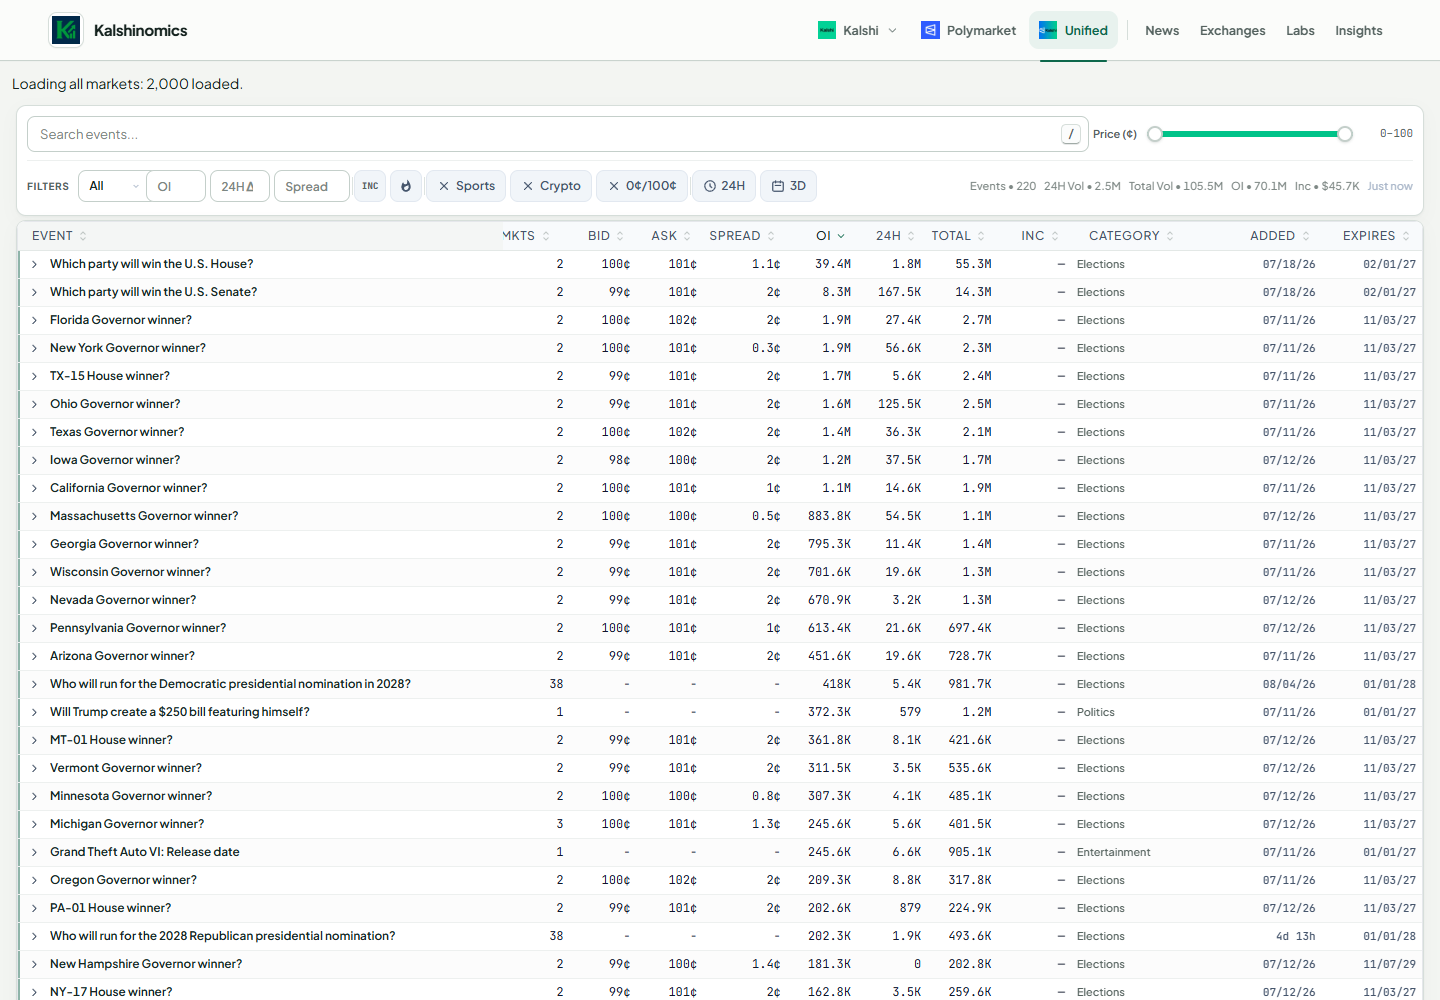Sort by the 24H volume column
1440x1000 pixels.
click(895, 236)
